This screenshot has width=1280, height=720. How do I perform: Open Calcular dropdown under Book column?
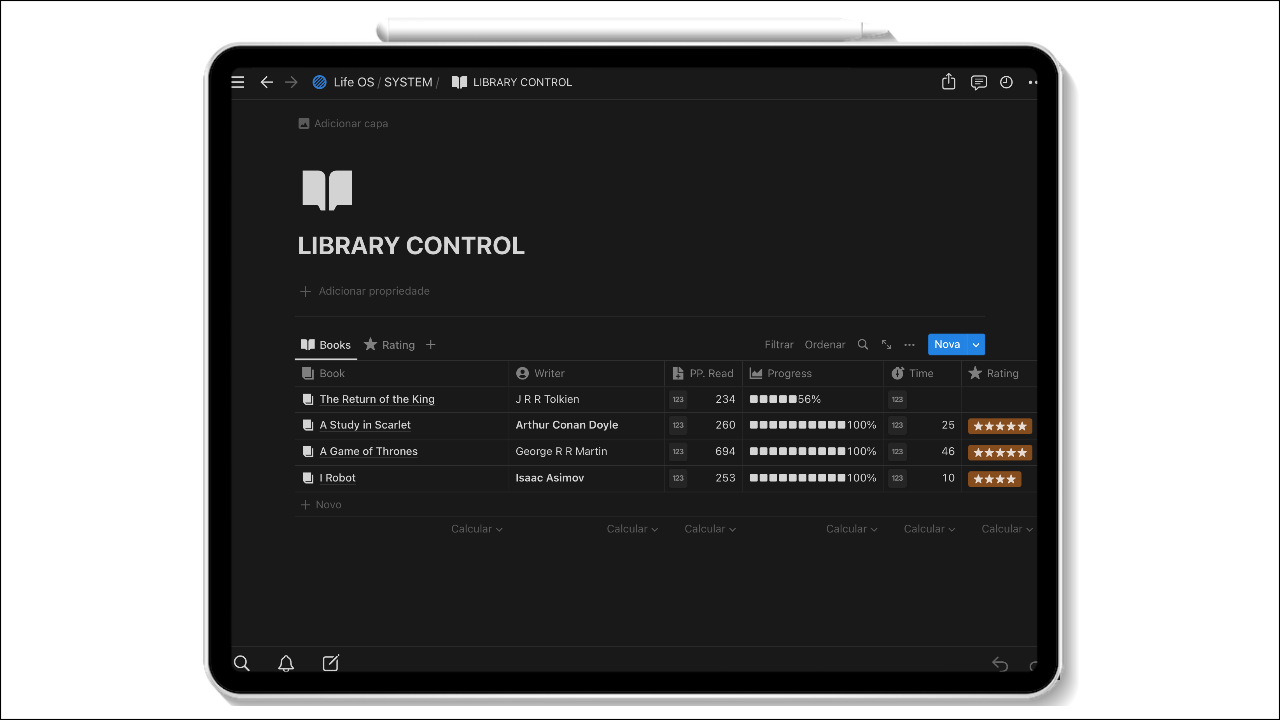point(477,529)
